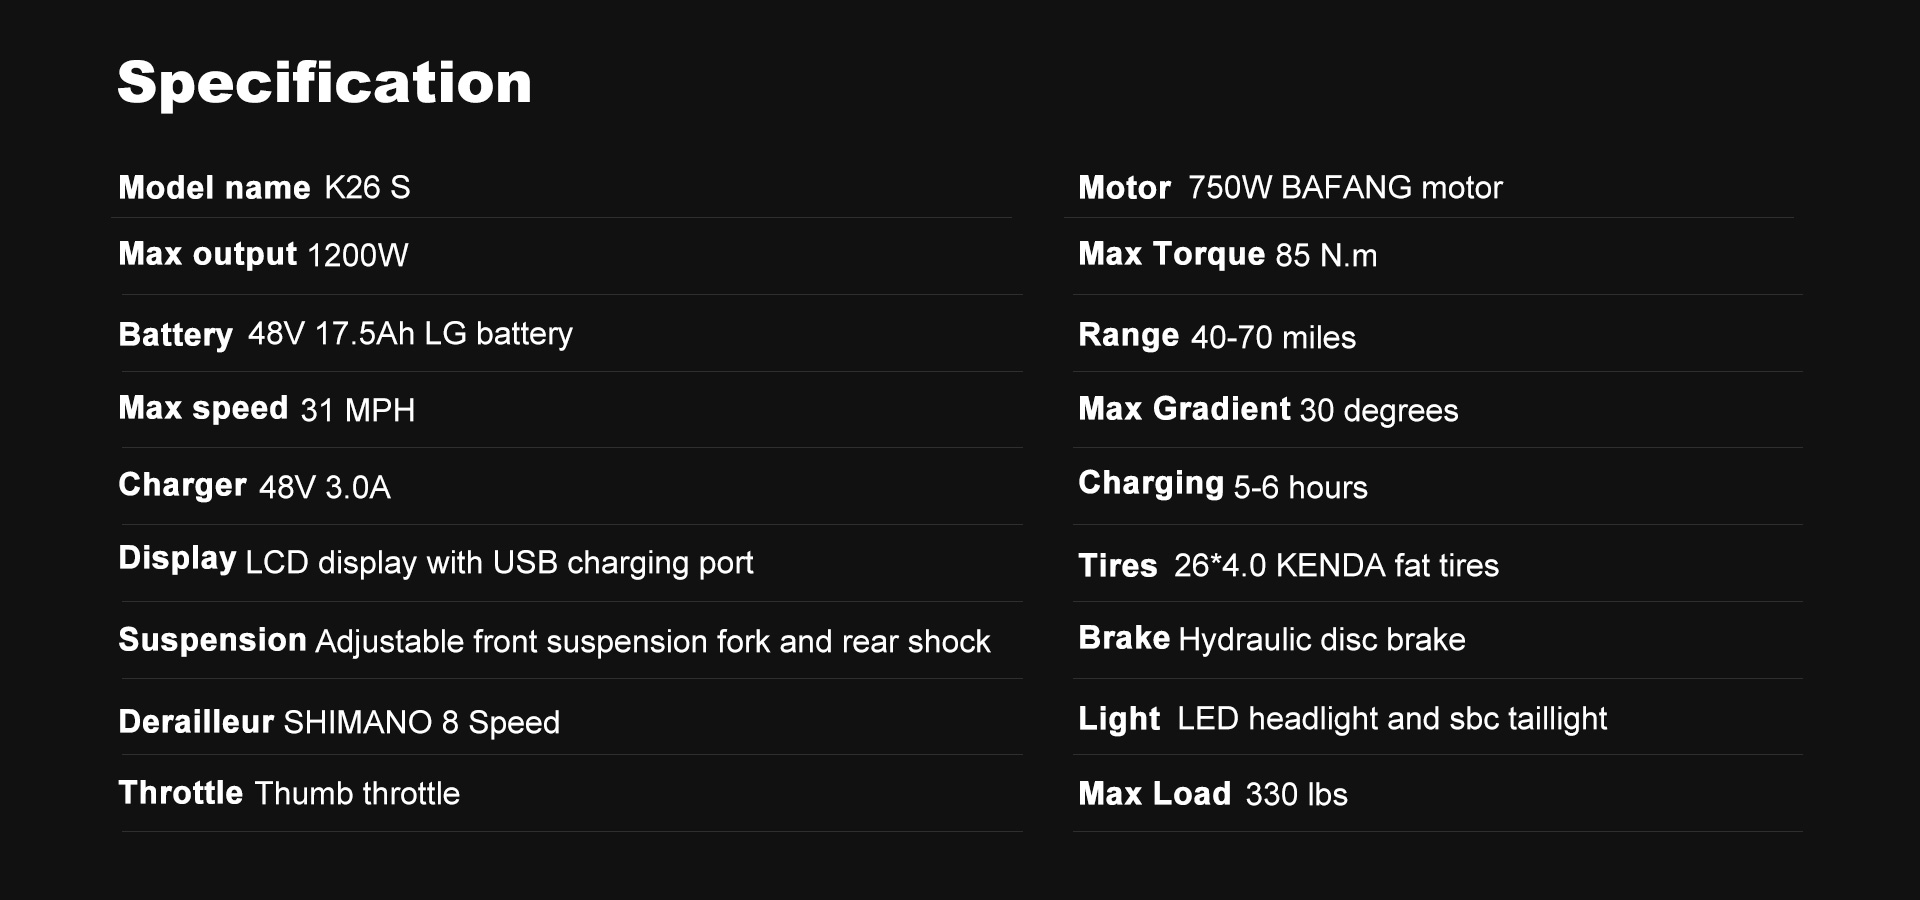Image resolution: width=1920 pixels, height=900 pixels.
Task: Click the Max output 1200W entry
Action: pos(263,255)
